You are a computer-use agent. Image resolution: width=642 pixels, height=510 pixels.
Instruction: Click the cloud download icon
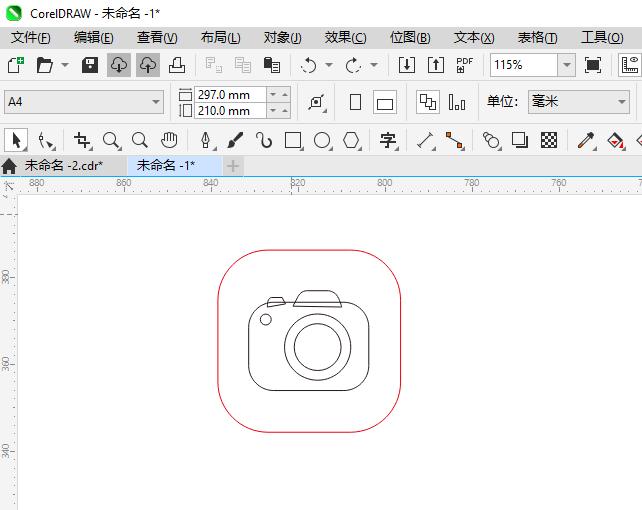pos(119,65)
